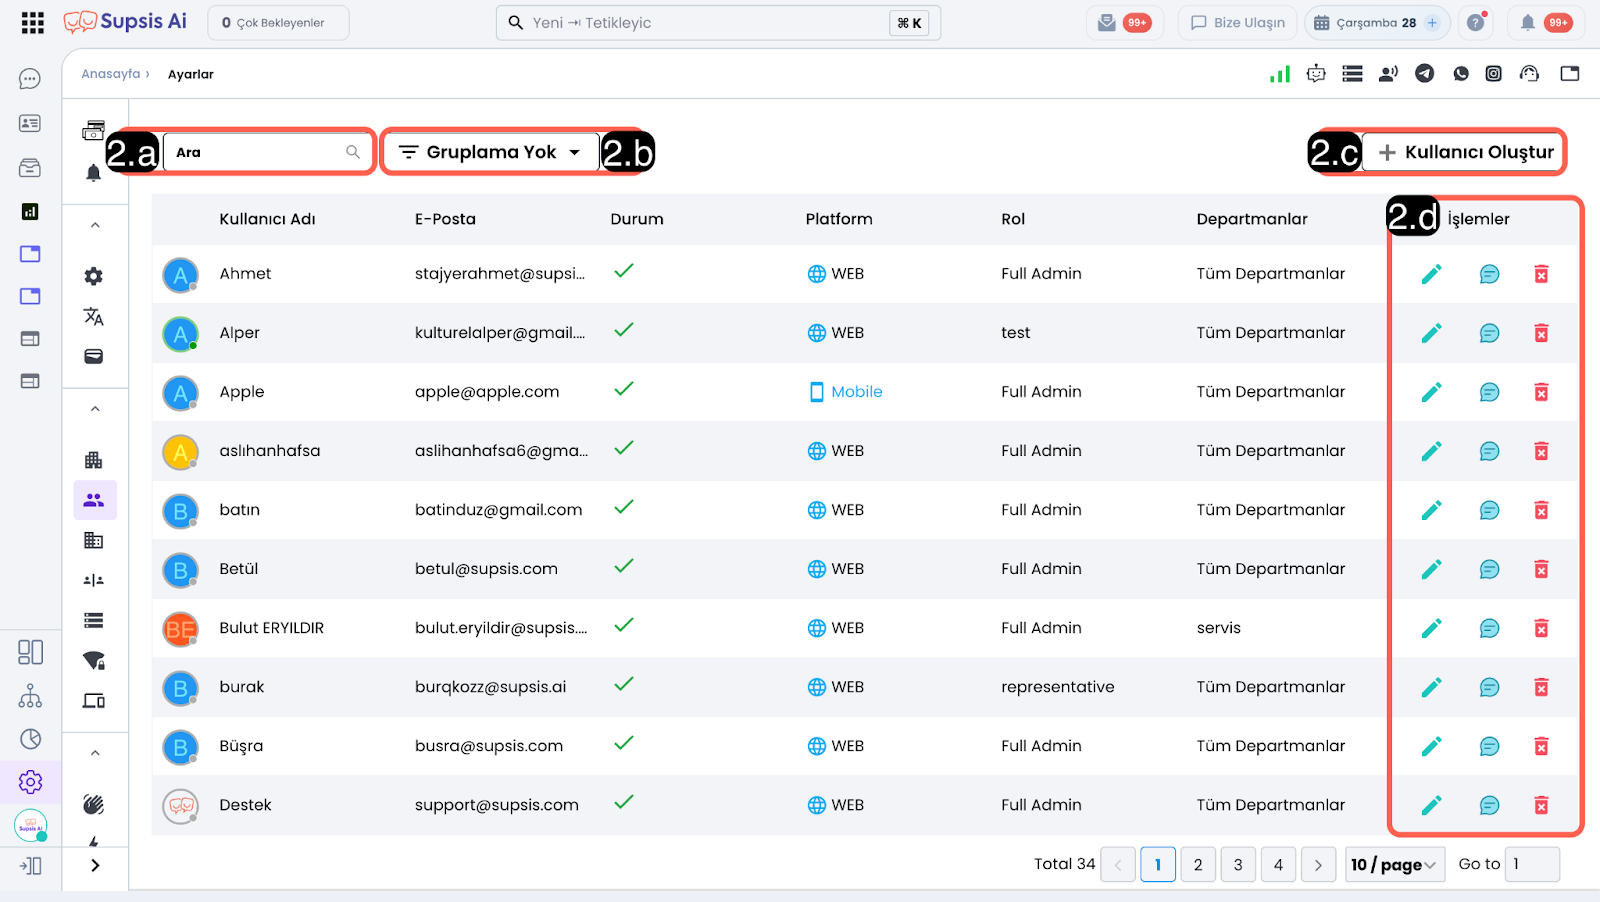Open the chat icon for Apple user
The height and width of the screenshot is (902, 1600).
pyautogui.click(x=1489, y=392)
